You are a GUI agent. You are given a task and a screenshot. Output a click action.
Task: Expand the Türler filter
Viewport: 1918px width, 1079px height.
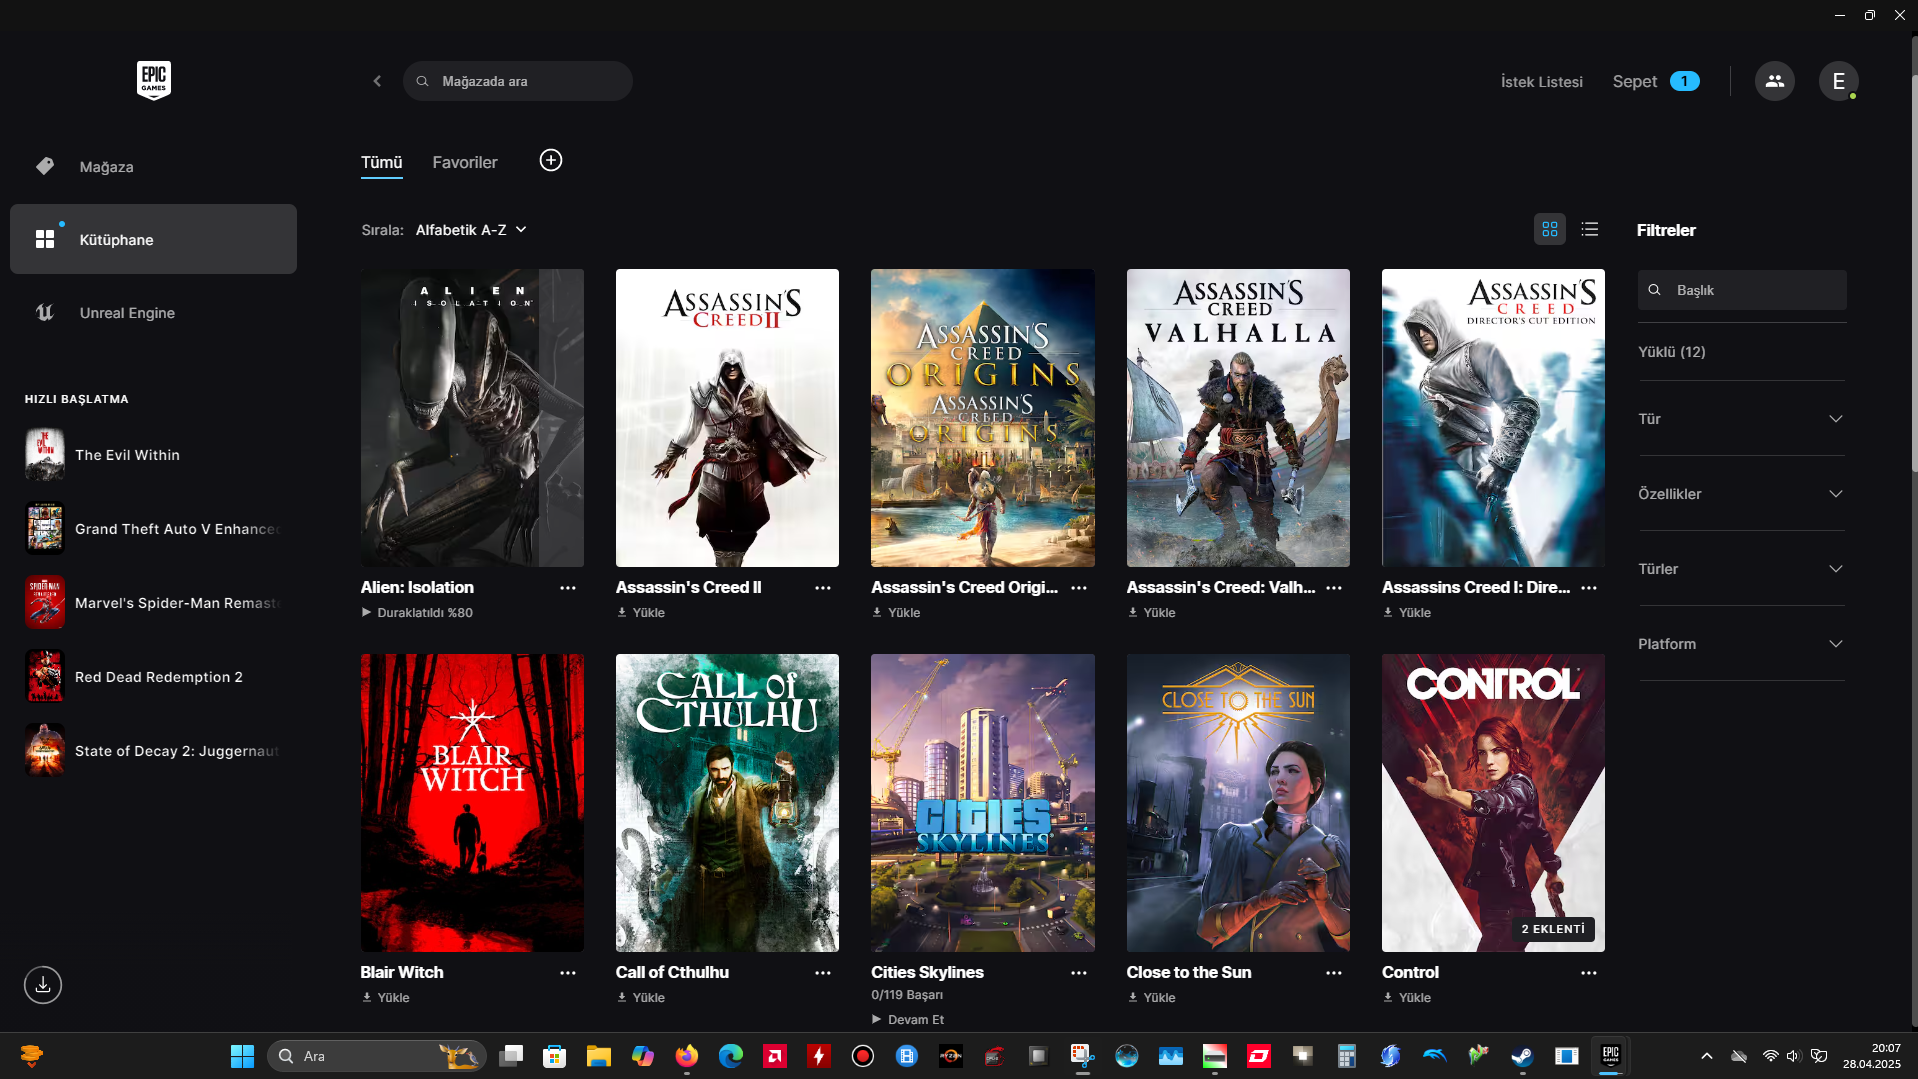[1740, 569]
